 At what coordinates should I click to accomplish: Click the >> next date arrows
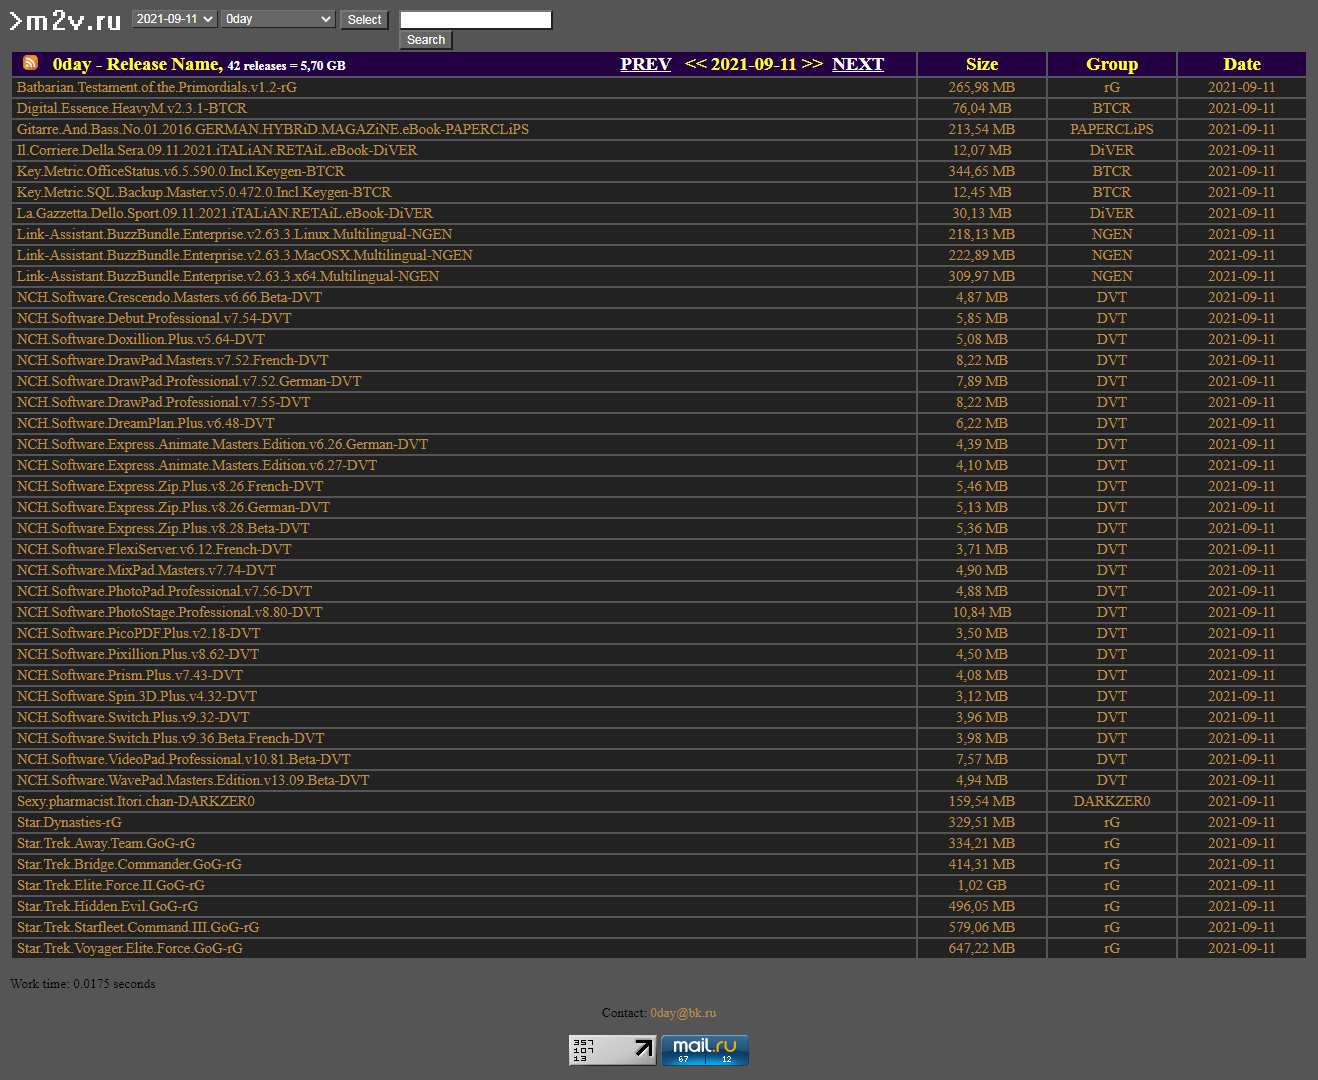812,64
